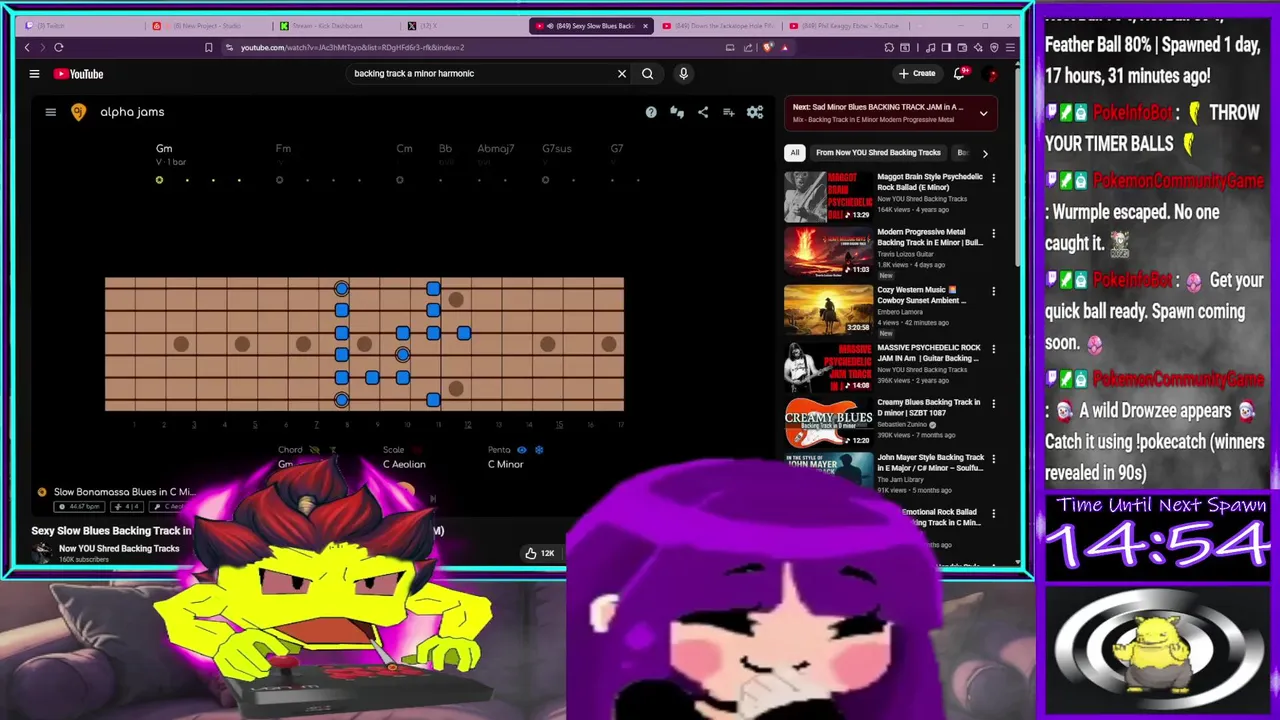Viewport: 1280px width, 720px height.
Task: Open alpha jams help question icon
Action: [651, 112]
